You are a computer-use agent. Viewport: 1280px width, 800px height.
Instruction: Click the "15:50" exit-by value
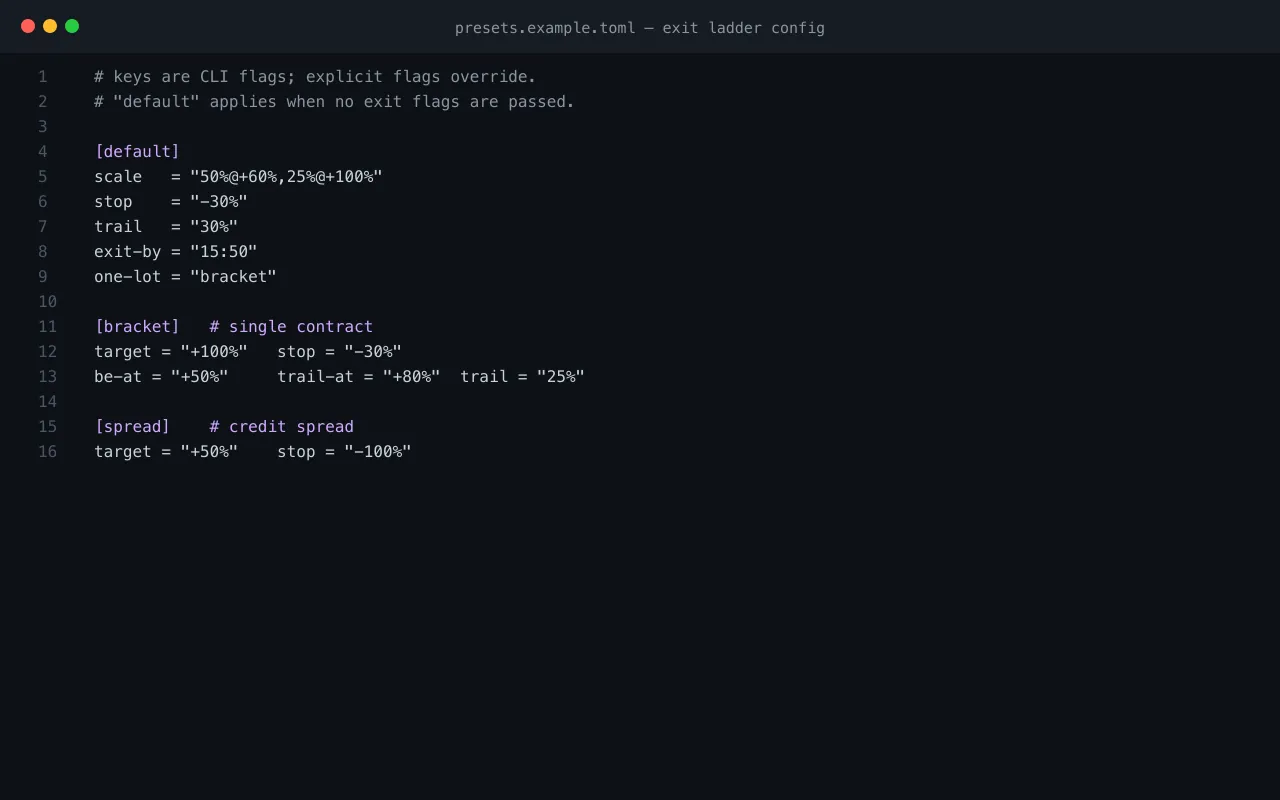224,252
